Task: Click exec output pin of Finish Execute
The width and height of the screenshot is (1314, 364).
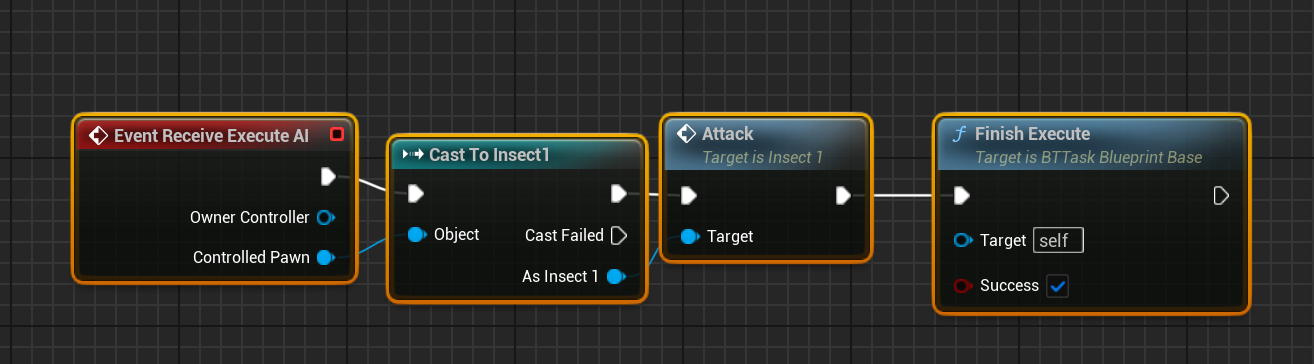Action: [x=1221, y=195]
